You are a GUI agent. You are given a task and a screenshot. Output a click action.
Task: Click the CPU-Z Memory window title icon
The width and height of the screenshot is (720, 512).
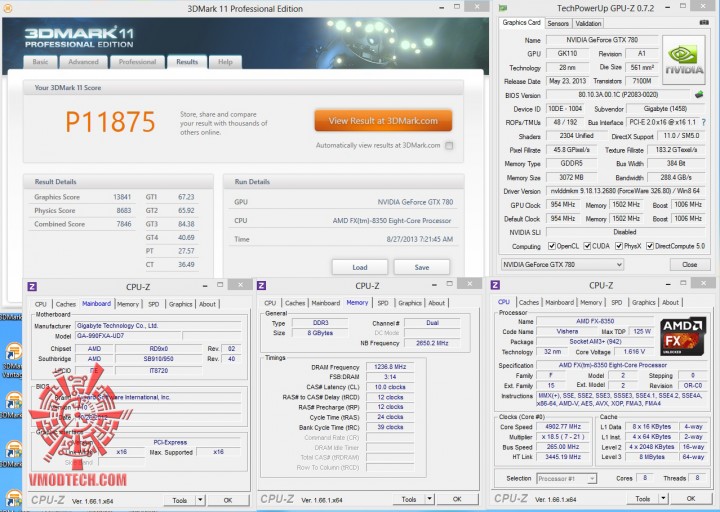[261, 286]
